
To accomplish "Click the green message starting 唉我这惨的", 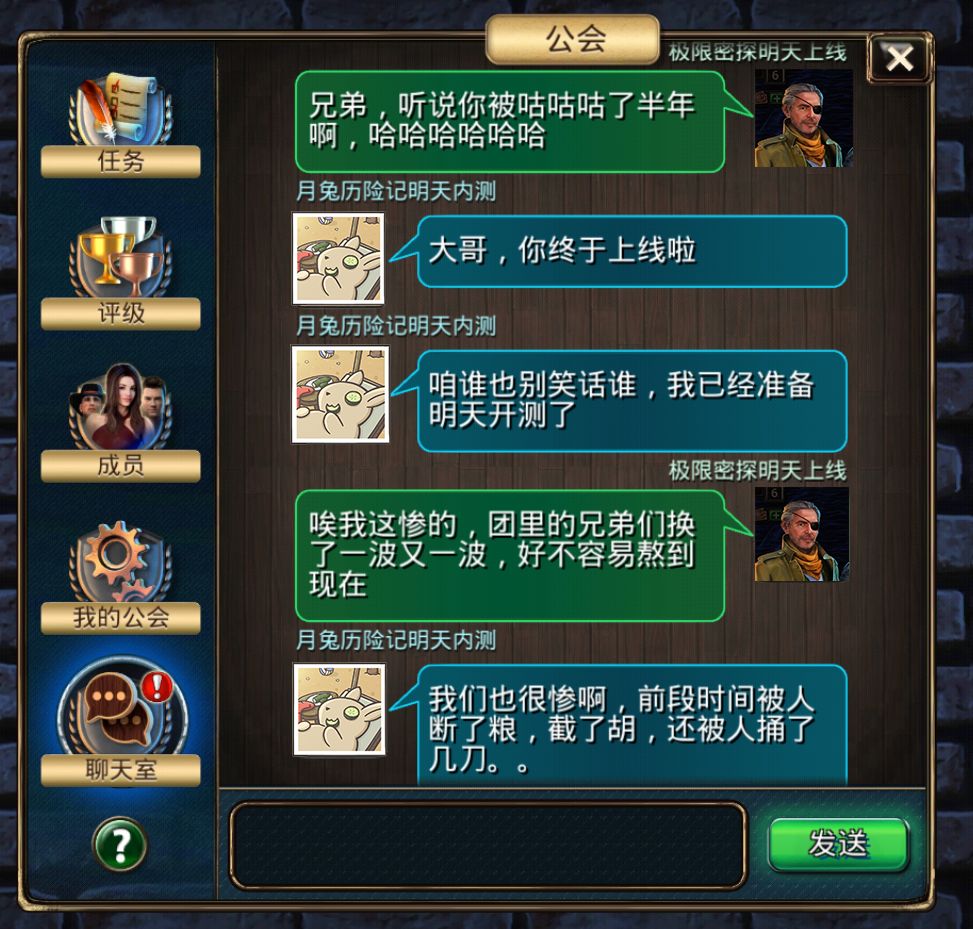I will pos(509,555).
